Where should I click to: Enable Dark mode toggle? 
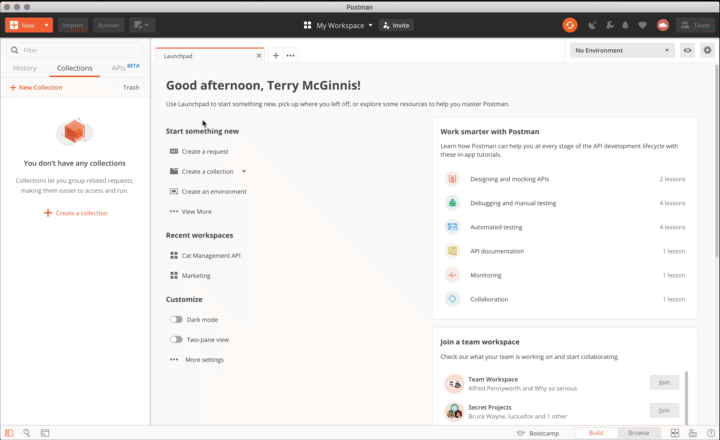coord(176,320)
